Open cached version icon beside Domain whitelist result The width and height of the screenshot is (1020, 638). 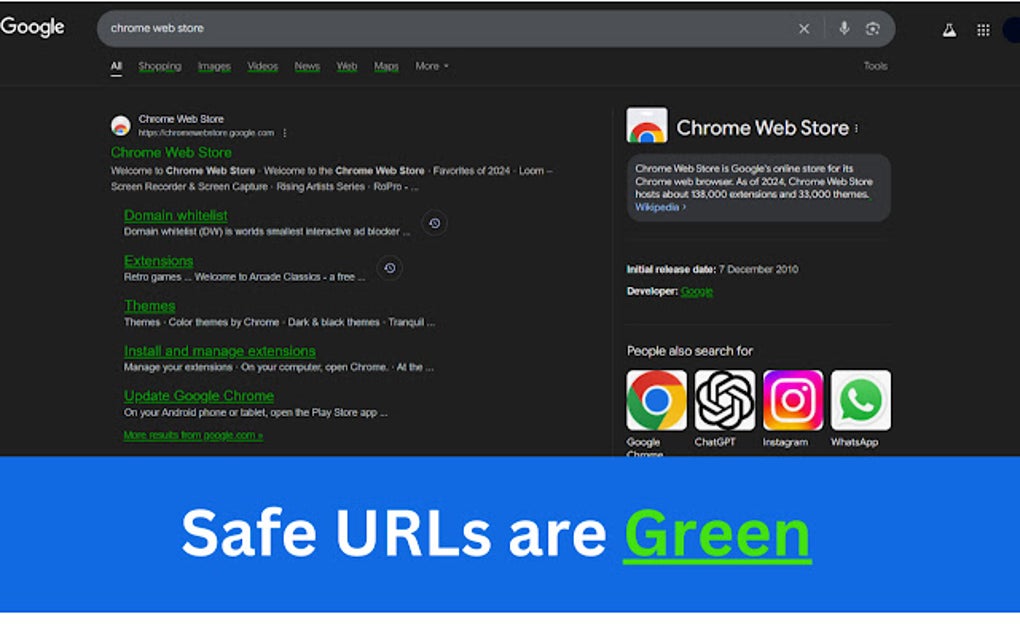tap(434, 223)
